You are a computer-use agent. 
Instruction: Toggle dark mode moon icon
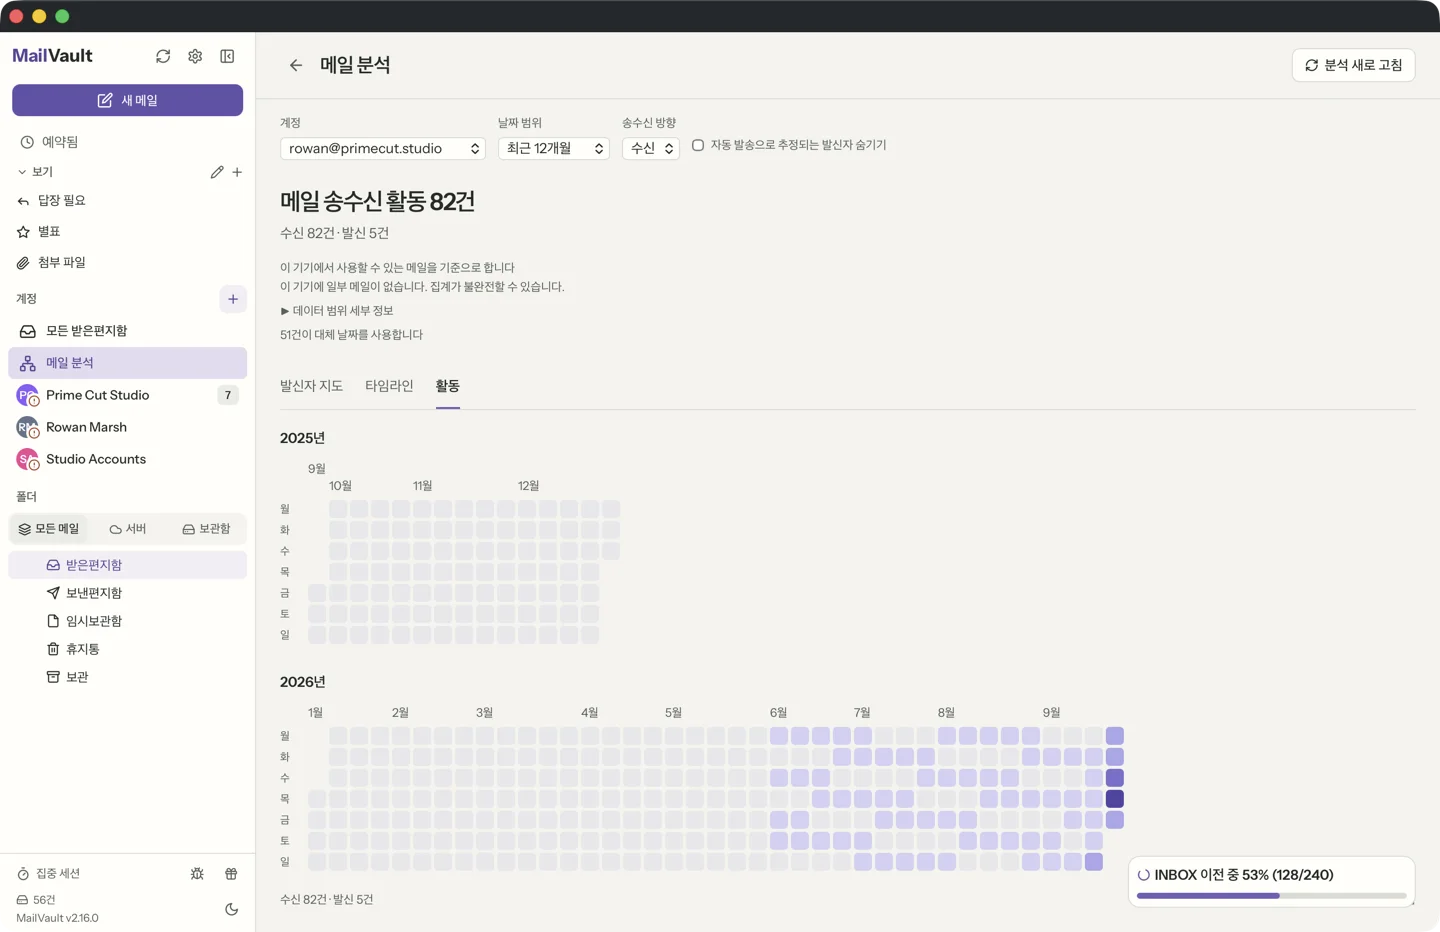(231, 909)
